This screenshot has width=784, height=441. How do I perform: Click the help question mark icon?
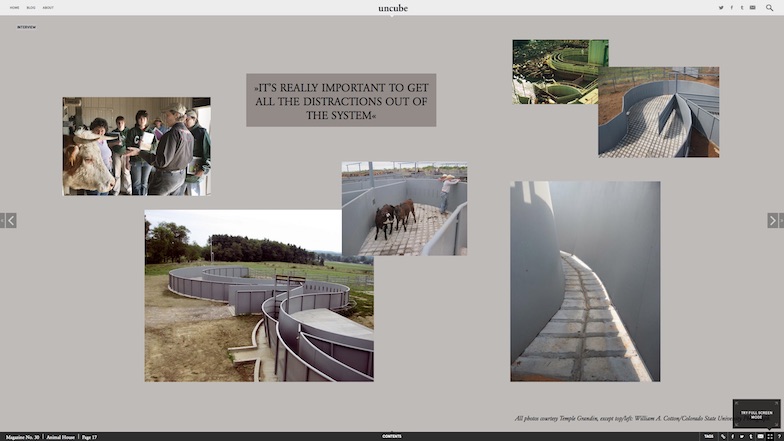(779, 436)
